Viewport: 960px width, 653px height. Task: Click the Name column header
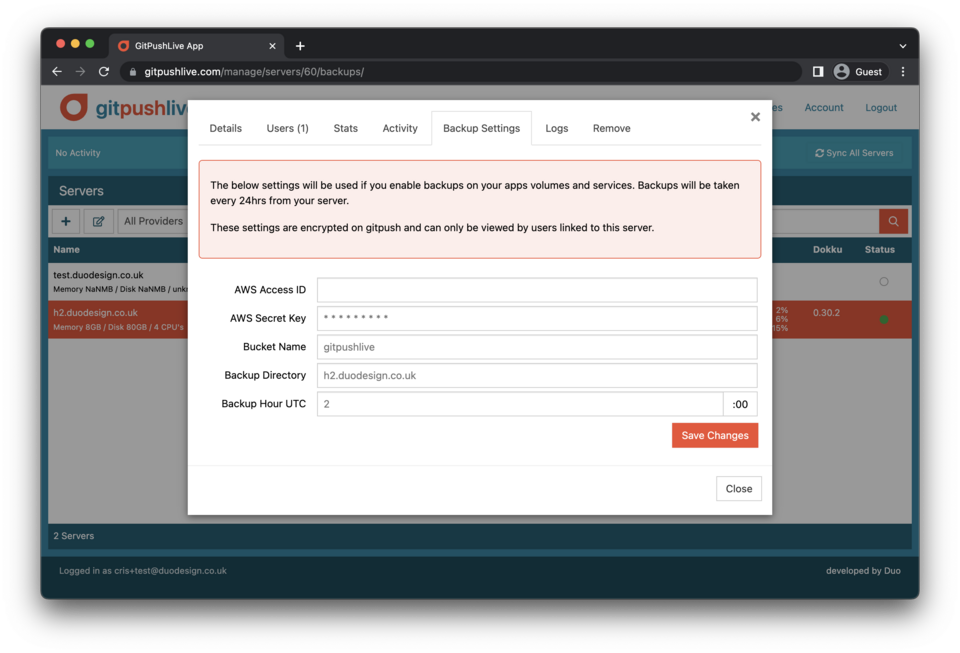point(66,250)
